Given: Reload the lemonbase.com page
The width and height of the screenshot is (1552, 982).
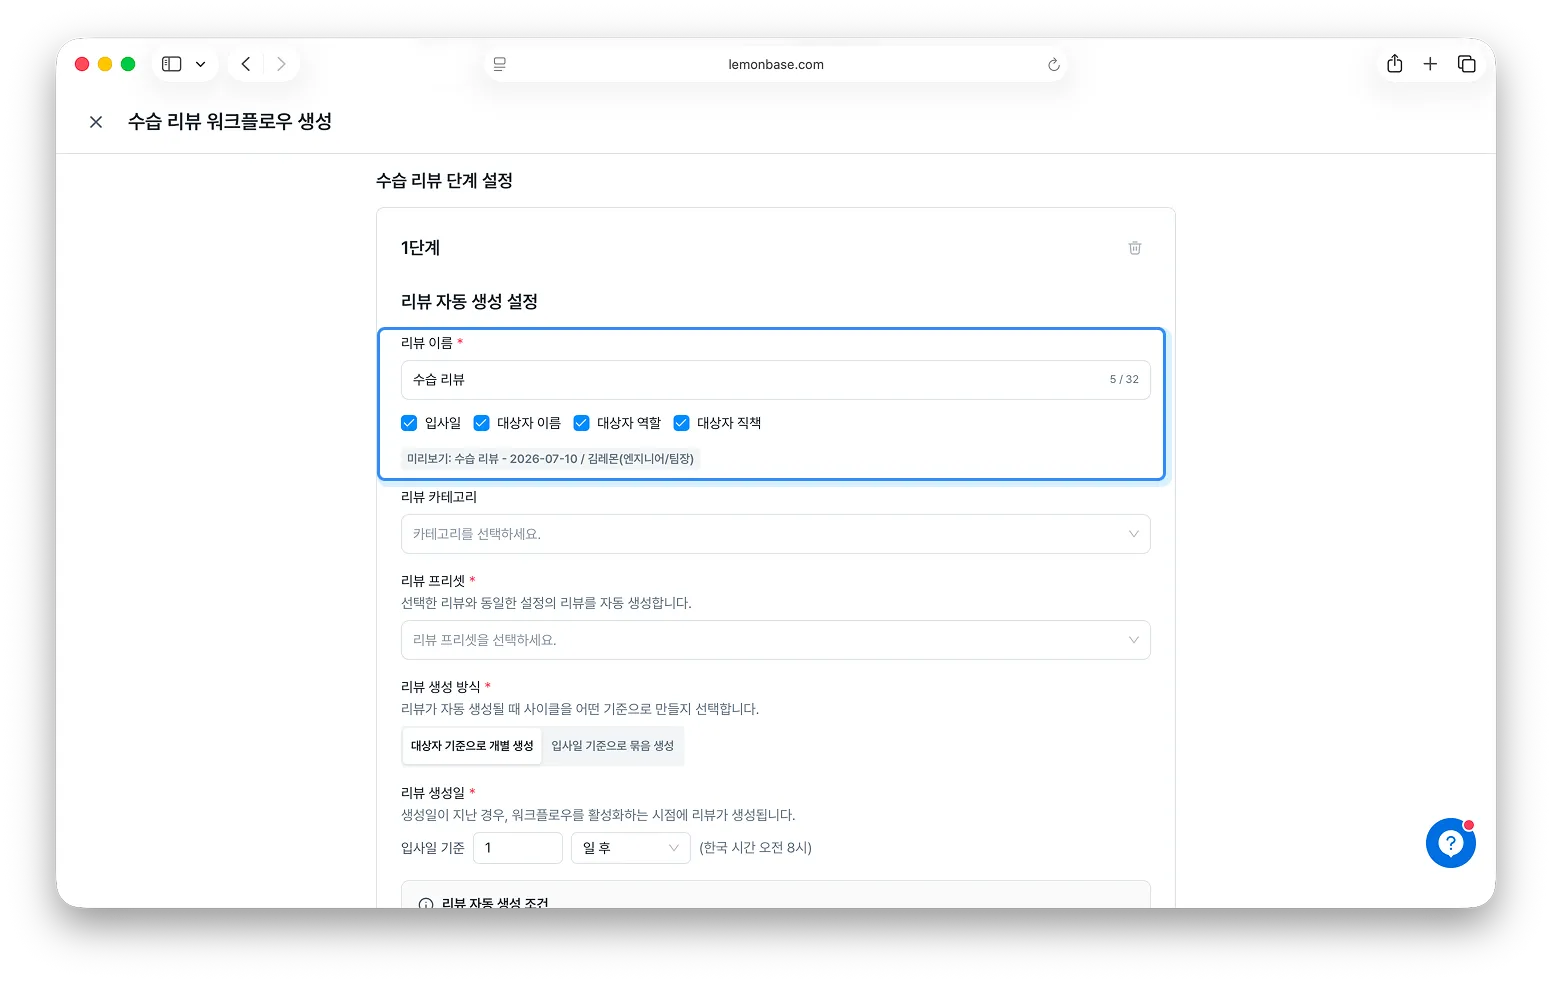Looking at the screenshot, I should [1053, 64].
